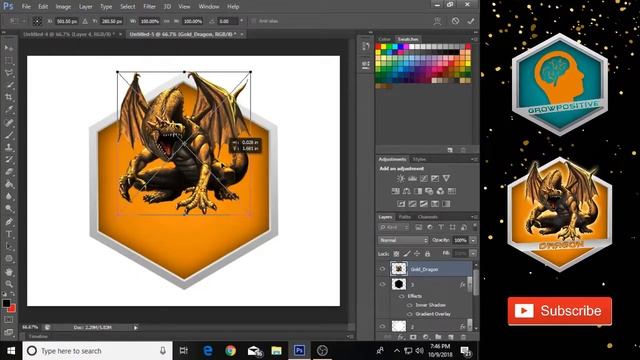The height and width of the screenshot is (360, 640).
Task: Add Color Balance scales adjustment icon
Action: [x=407, y=191]
